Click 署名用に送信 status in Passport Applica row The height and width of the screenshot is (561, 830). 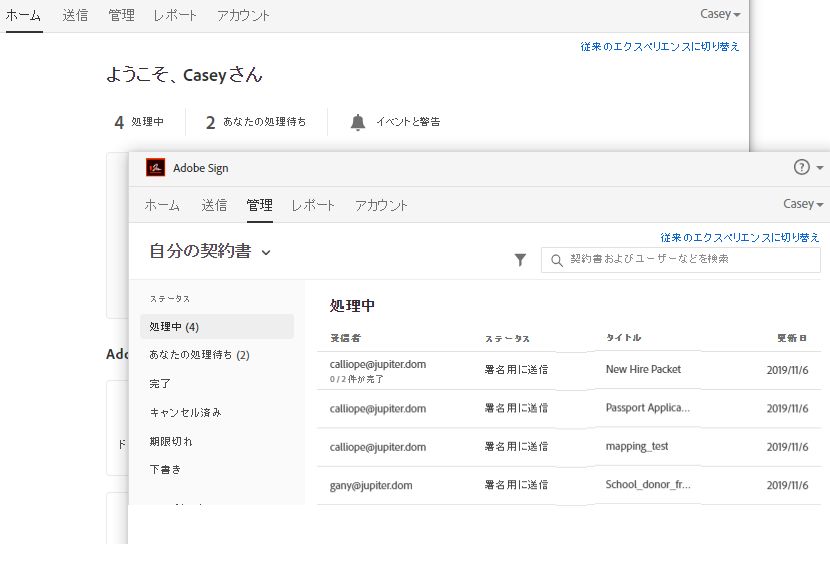pos(516,408)
